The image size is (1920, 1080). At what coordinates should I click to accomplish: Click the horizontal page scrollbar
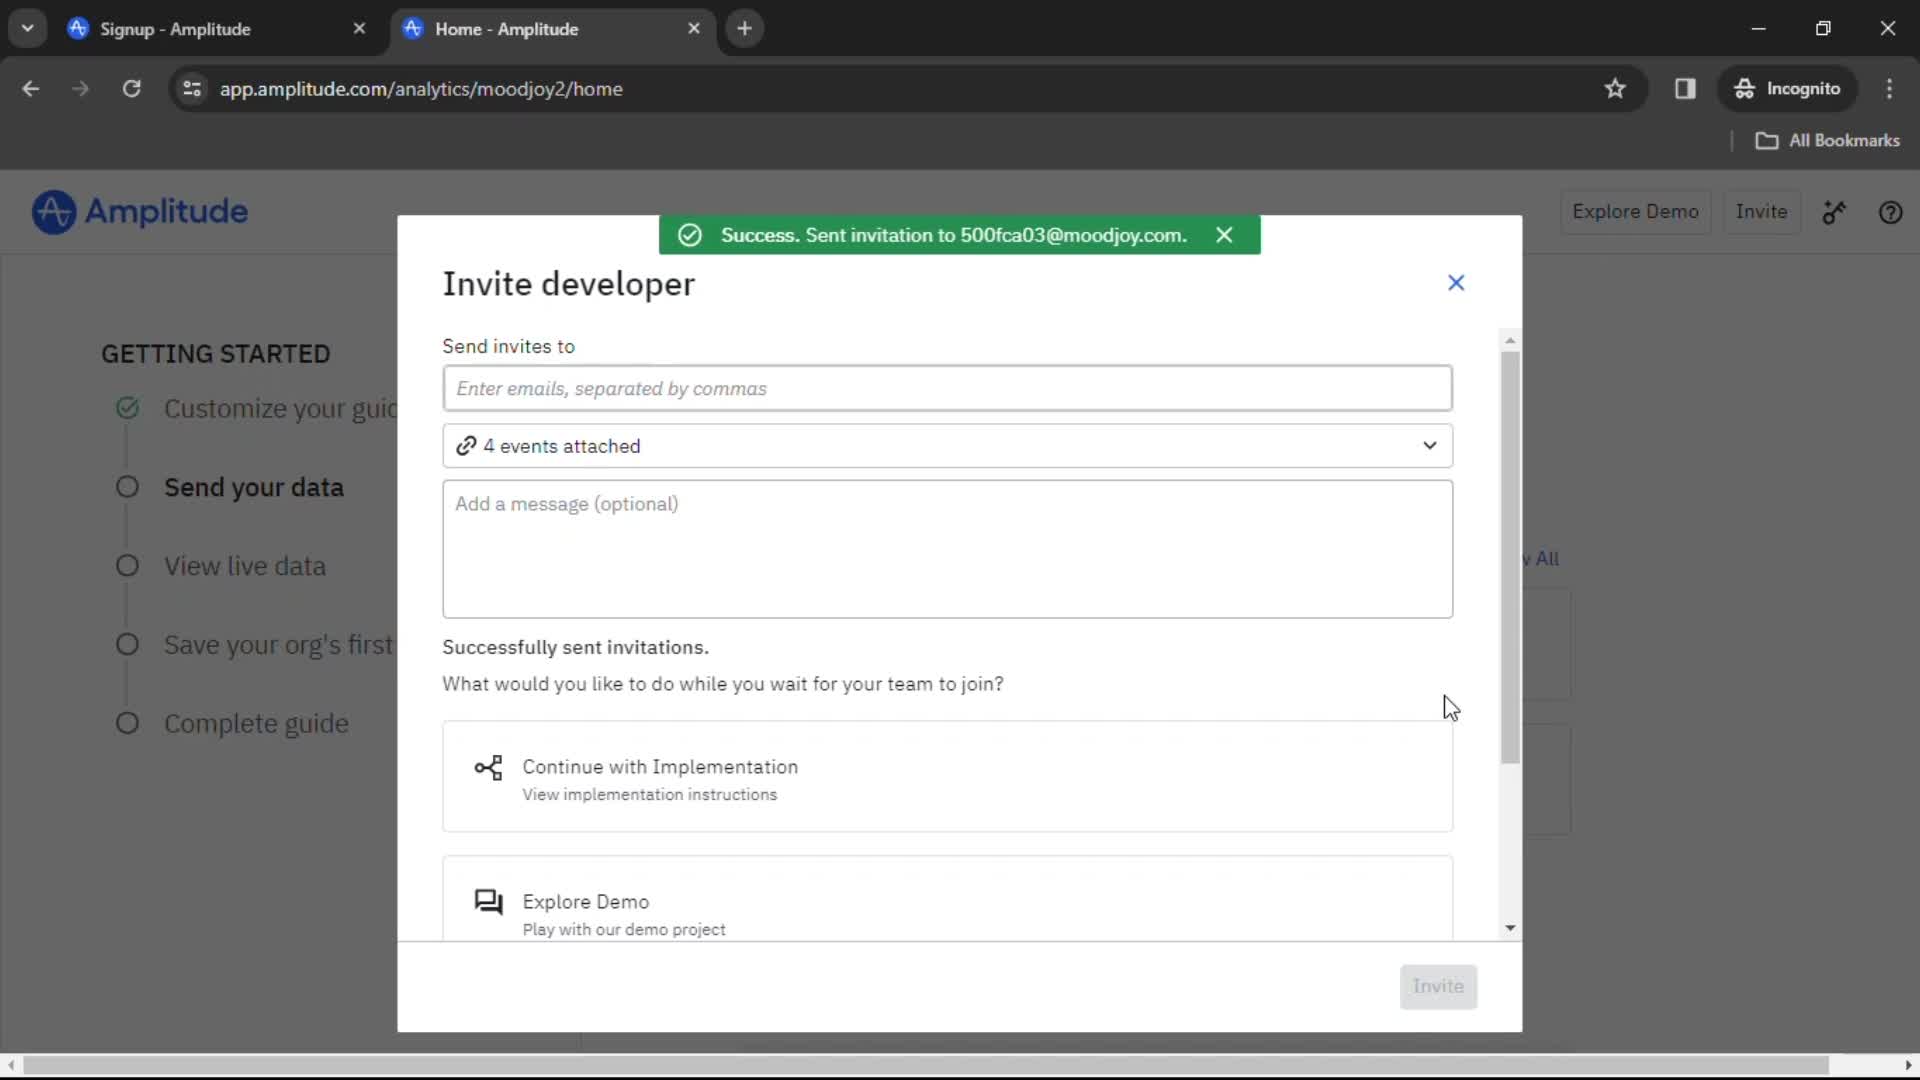coord(925,1066)
